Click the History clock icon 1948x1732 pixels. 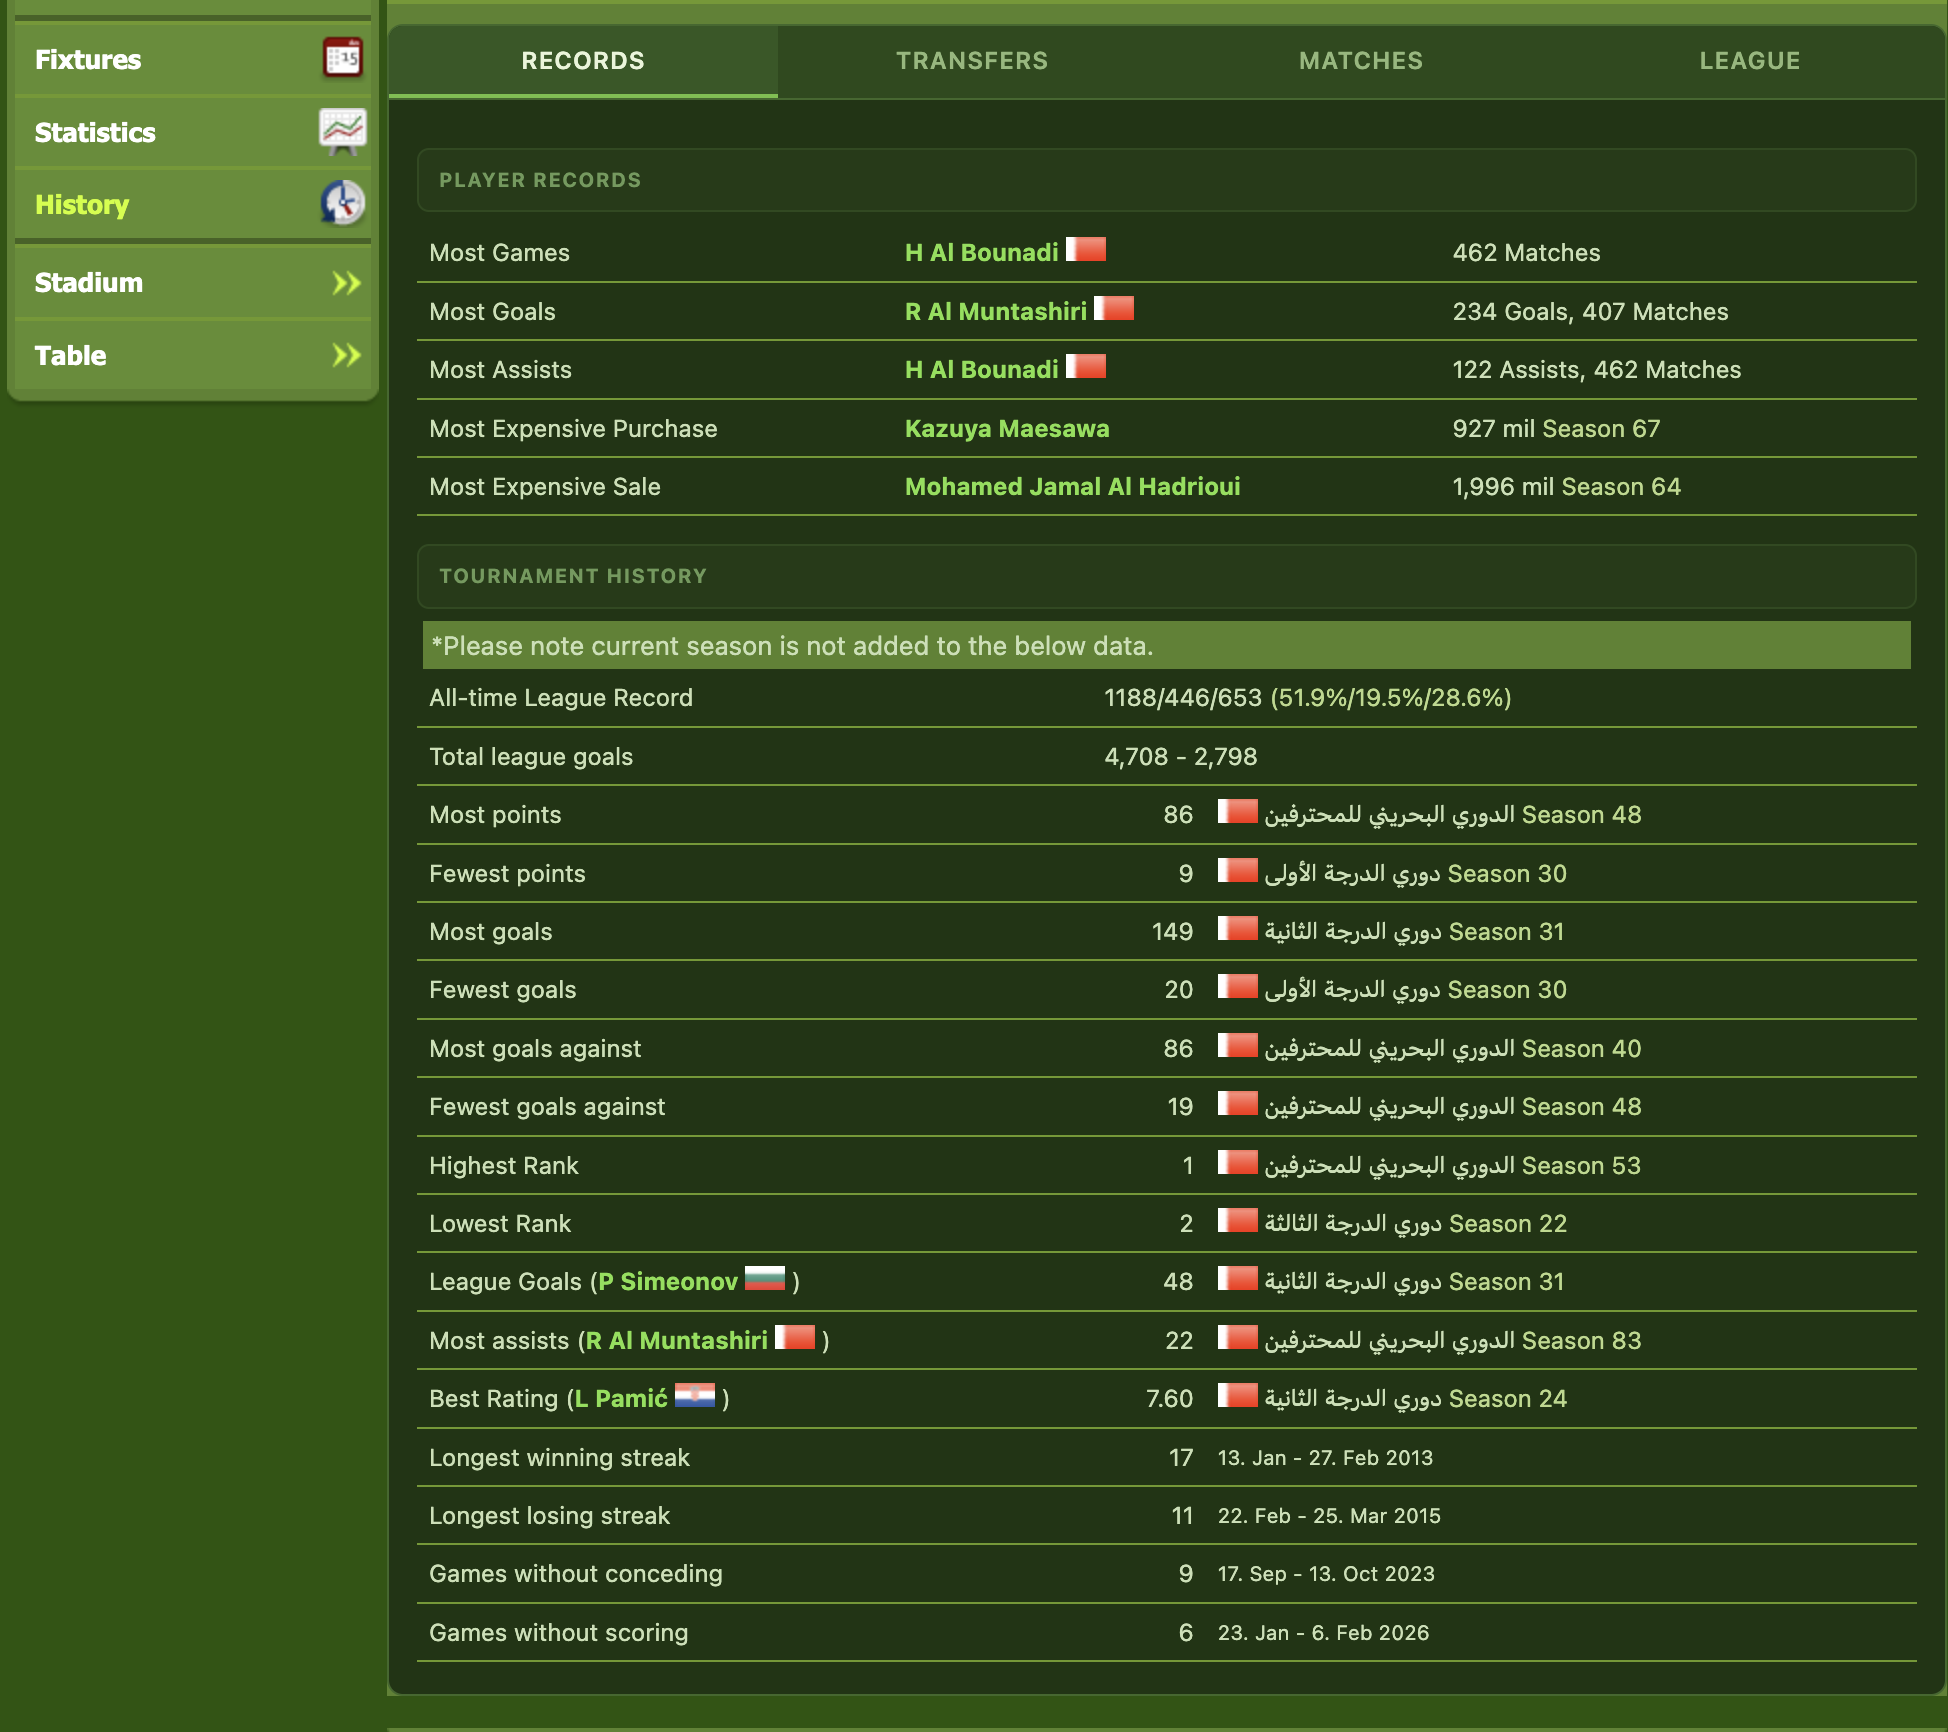(x=343, y=203)
